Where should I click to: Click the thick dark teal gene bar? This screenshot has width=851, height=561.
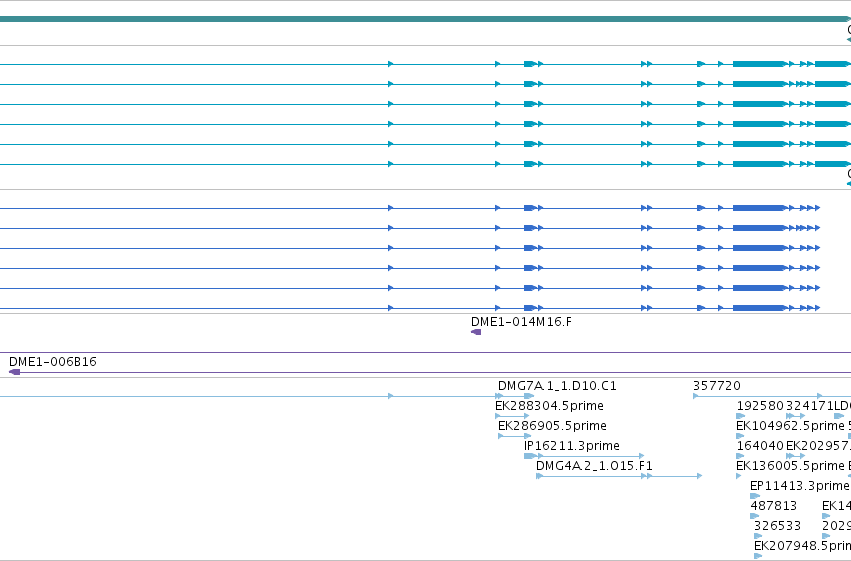point(426,19)
